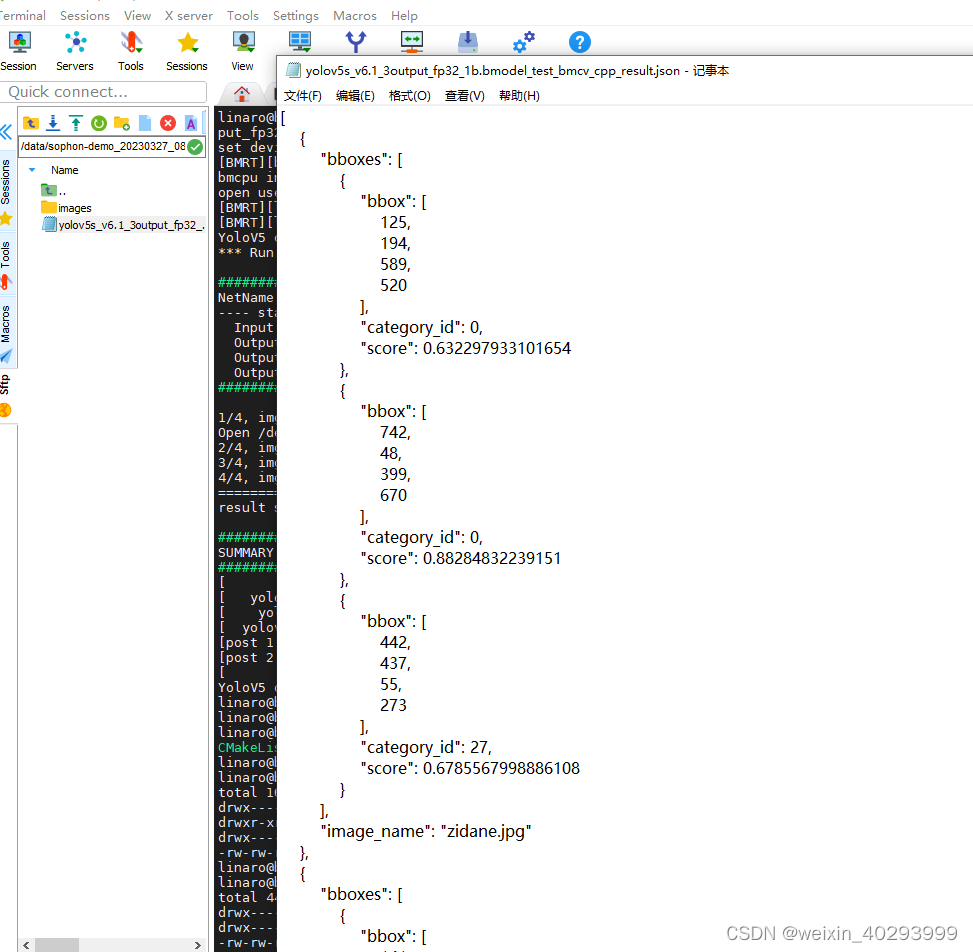Select the yolov5s_v6.1_3output_fp32 json file
This screenshot has width=973, height=952.
click(123, 225)
